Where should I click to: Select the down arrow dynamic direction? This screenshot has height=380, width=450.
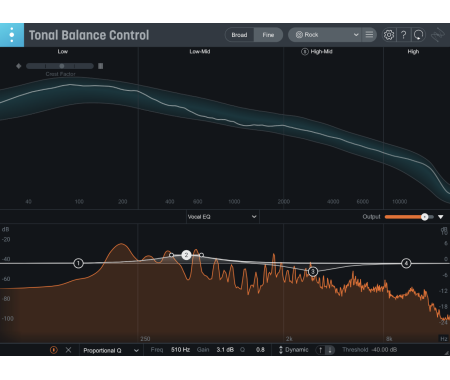click(x=330, y=350)
